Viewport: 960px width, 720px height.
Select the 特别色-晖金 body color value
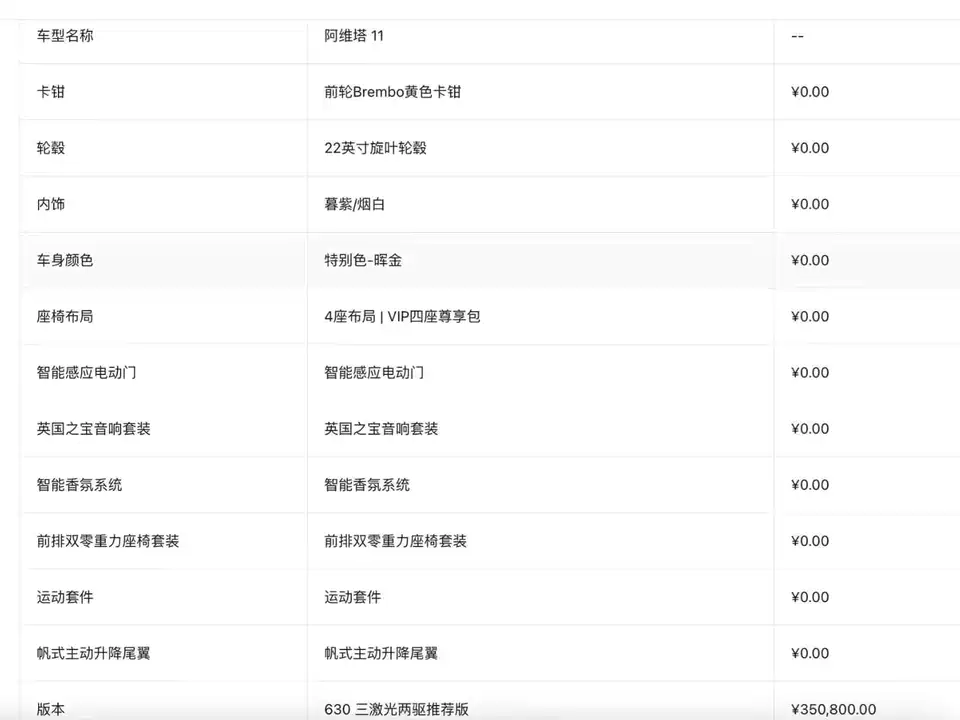[x=363, y=260]
